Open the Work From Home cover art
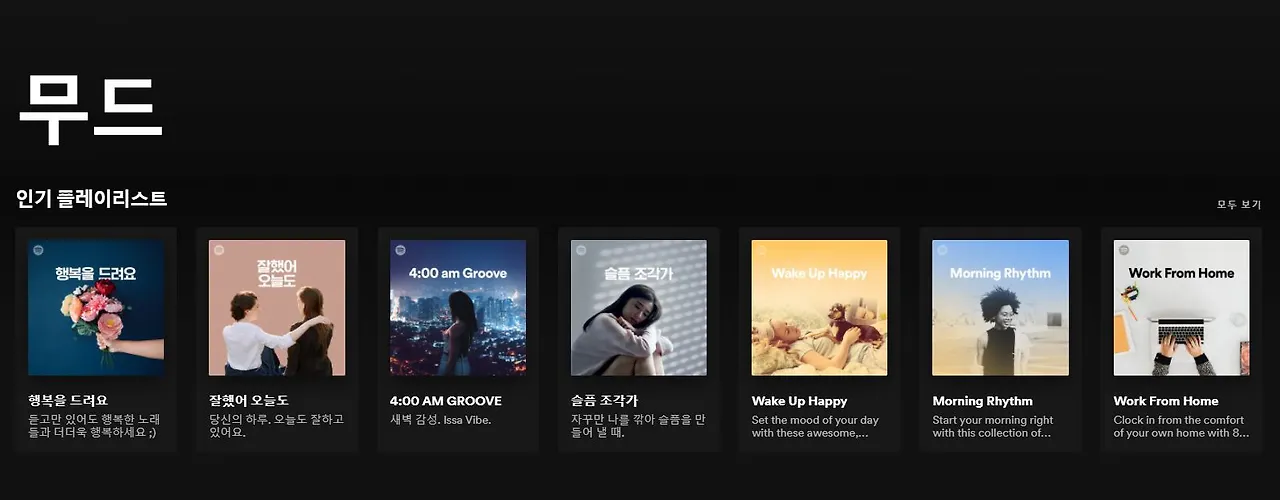The width and height of the screenshot is (1280, 500). coord(1182,308)
